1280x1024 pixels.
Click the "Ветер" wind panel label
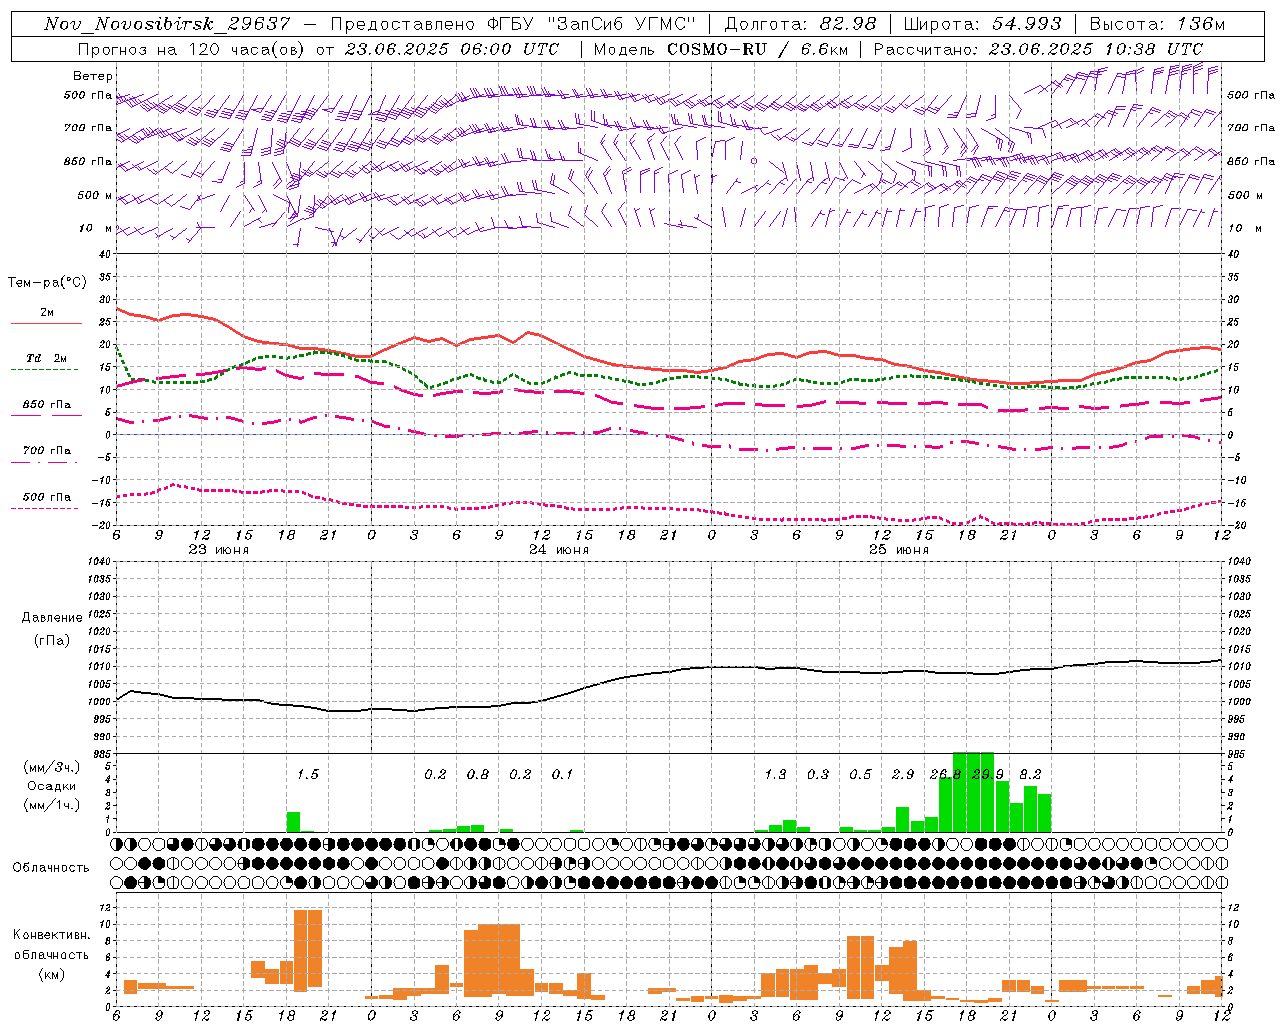[x=93, y=76]
